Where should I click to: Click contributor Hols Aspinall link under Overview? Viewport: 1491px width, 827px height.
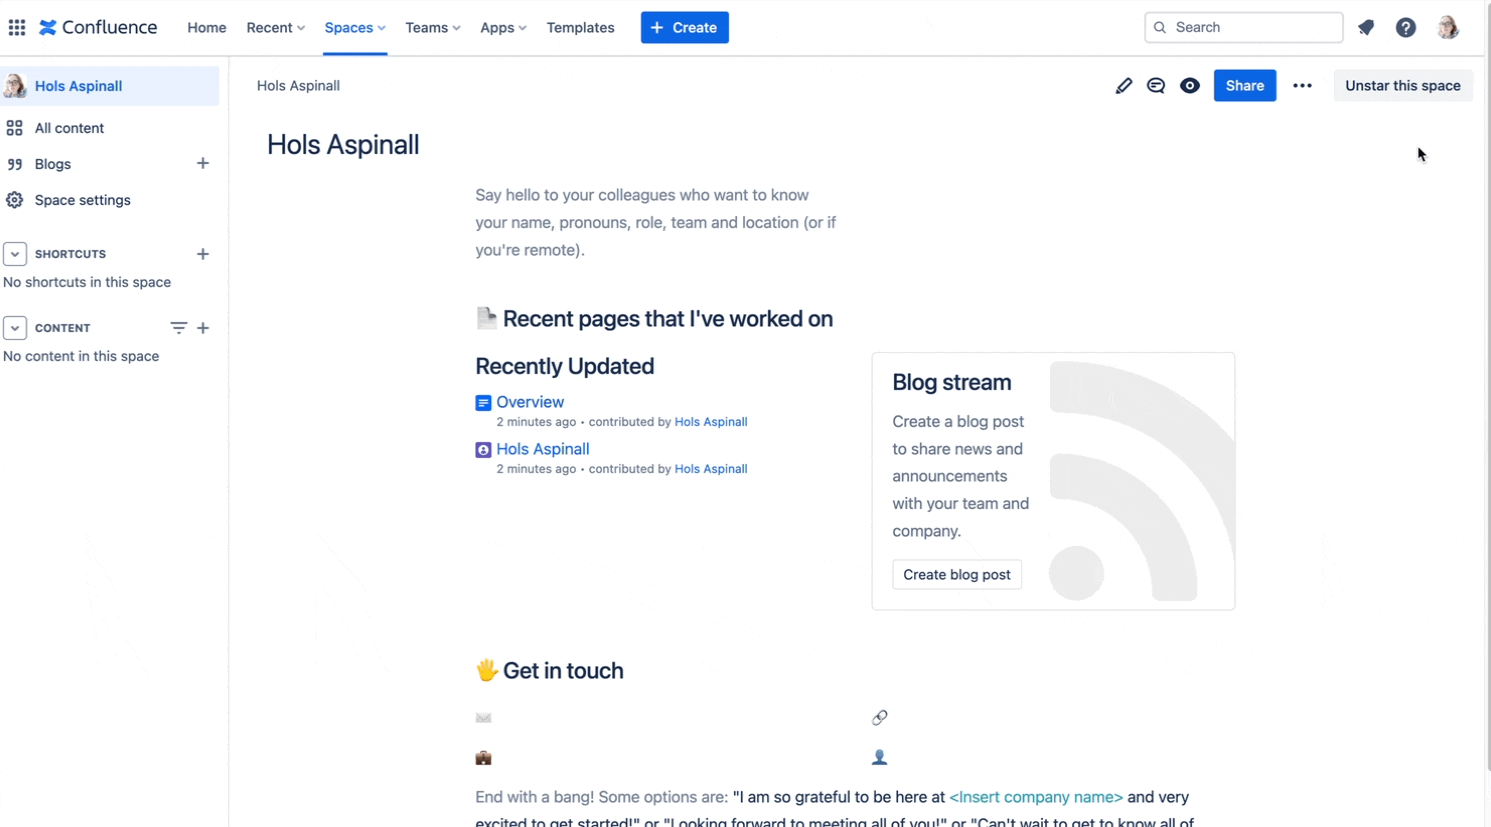(711, 422)
